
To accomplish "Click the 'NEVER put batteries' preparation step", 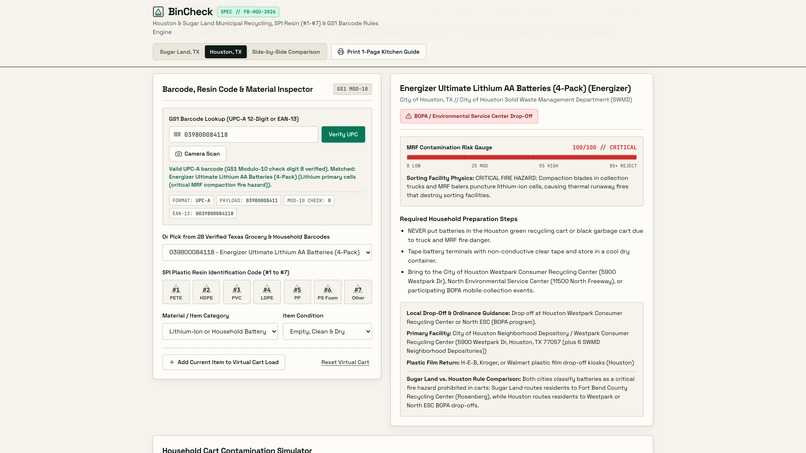I will (525, 235).
